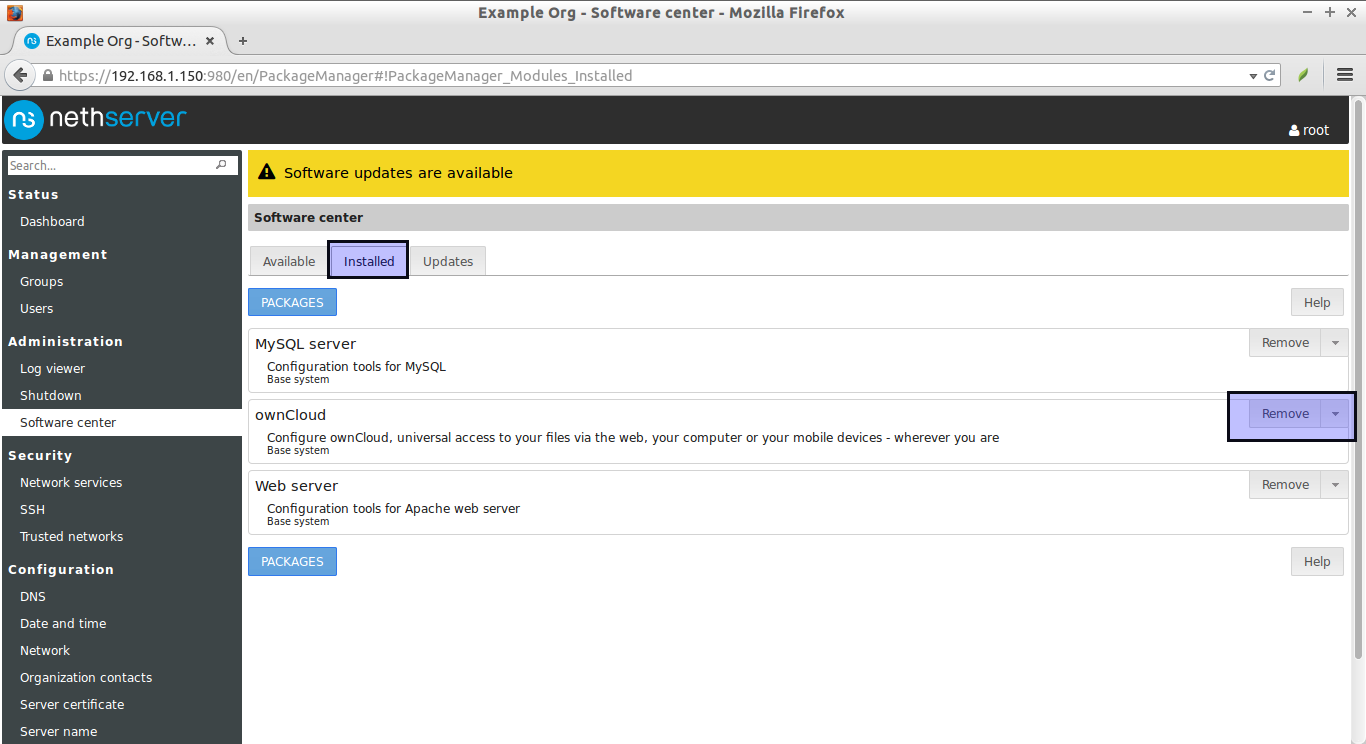
Task: Open Server name in the sidebar
Action: 58,732
